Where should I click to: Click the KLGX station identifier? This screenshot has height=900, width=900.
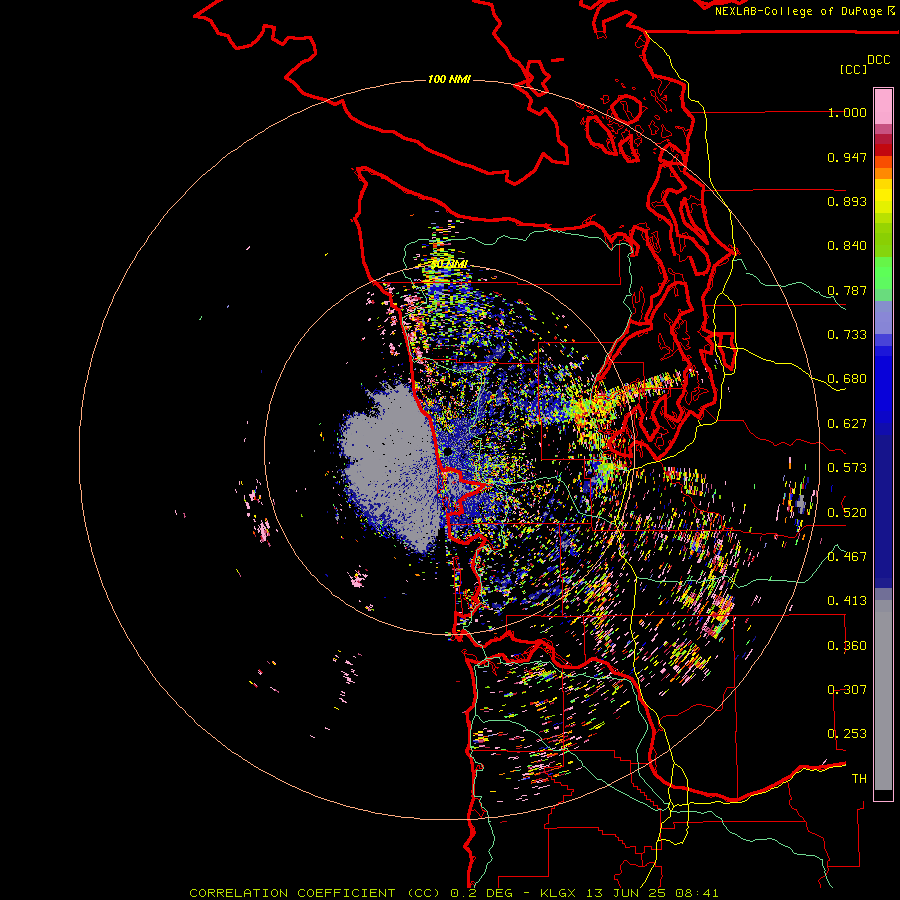(x=558, y=893)
